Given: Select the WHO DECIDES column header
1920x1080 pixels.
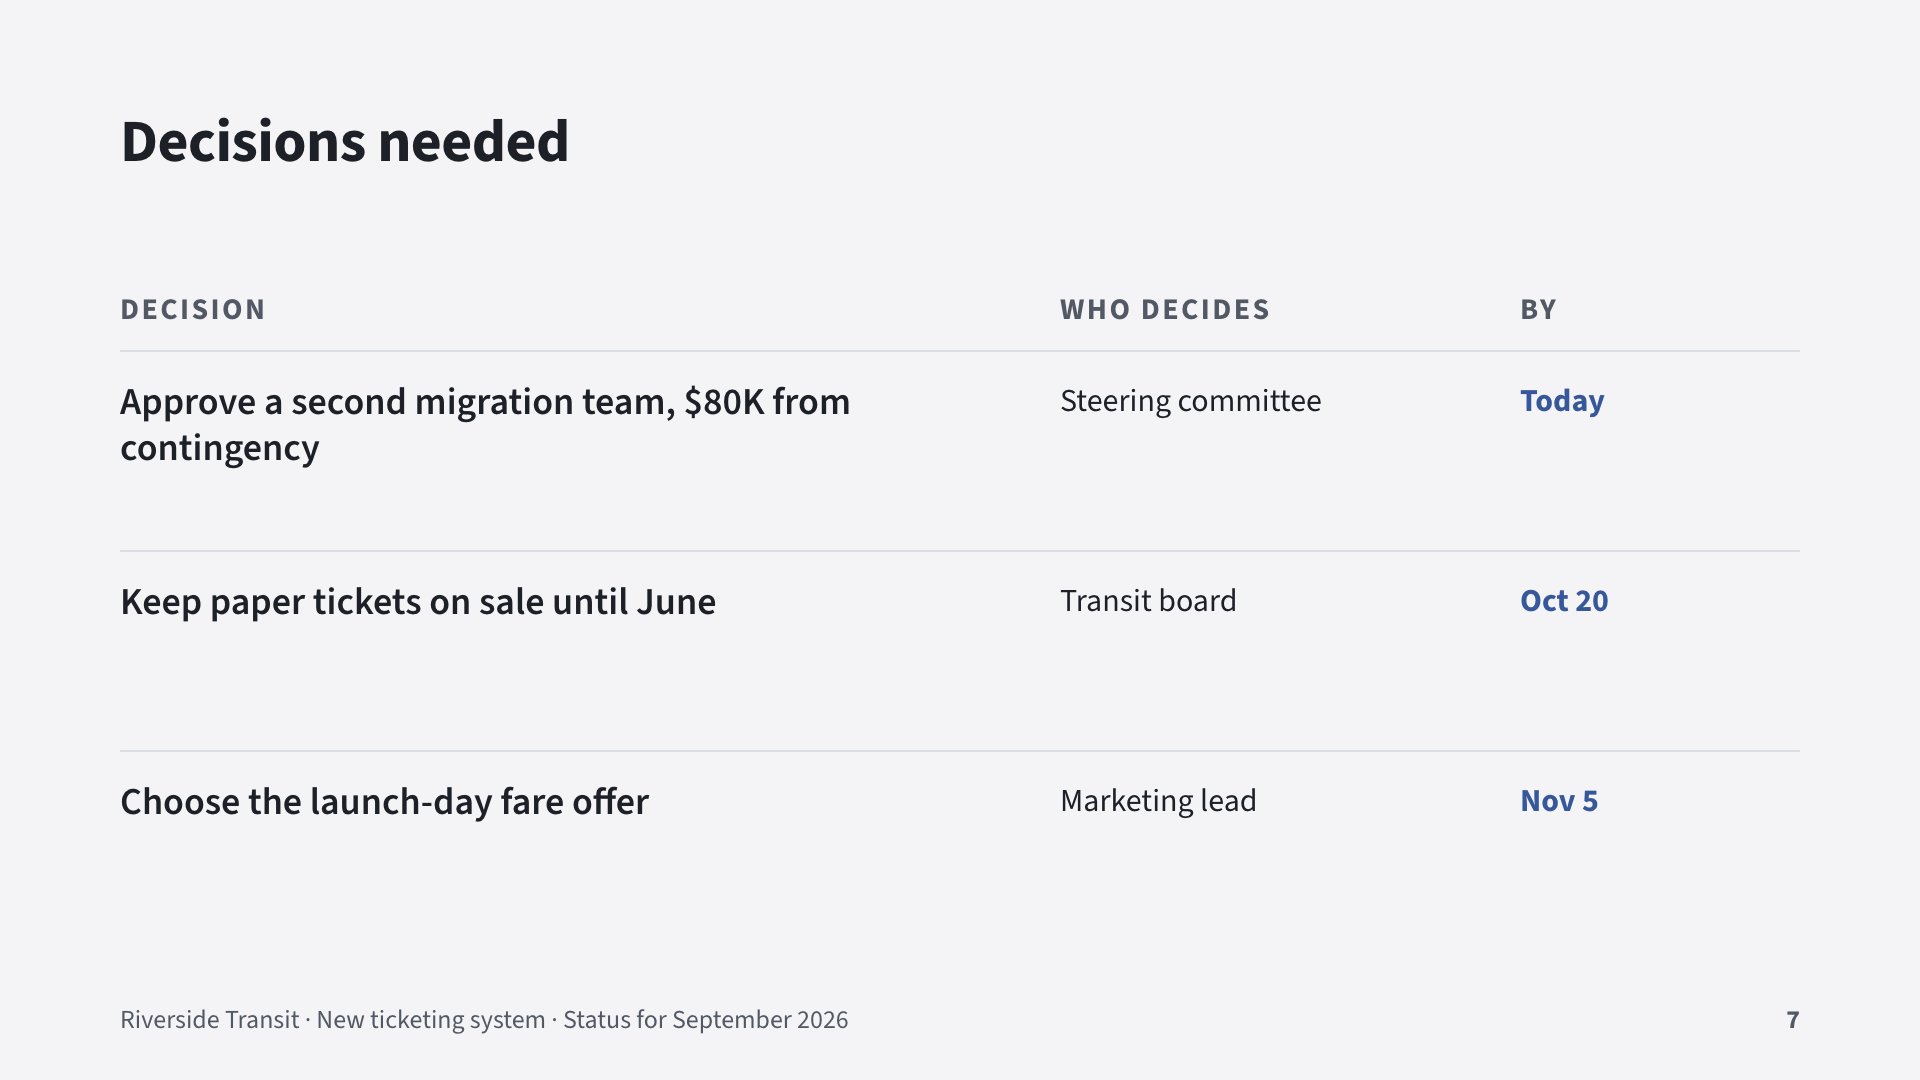Looking at the screenshot, I should [x=1165, y=310].
